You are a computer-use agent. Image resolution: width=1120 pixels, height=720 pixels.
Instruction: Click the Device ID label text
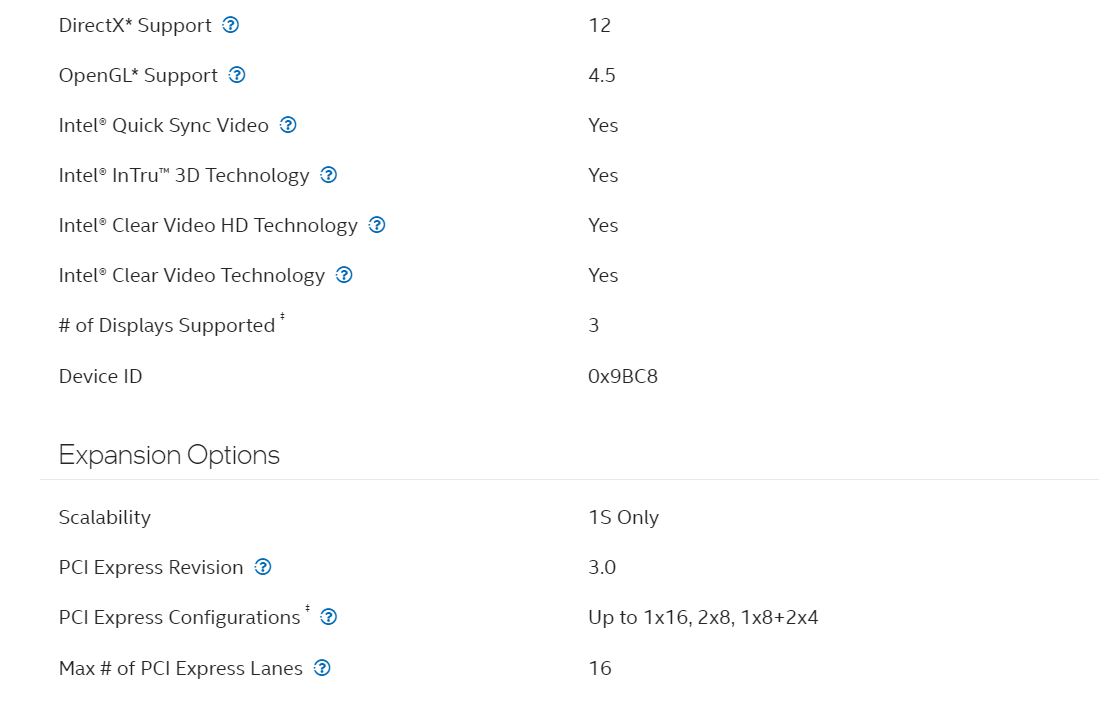coord(101,376)
